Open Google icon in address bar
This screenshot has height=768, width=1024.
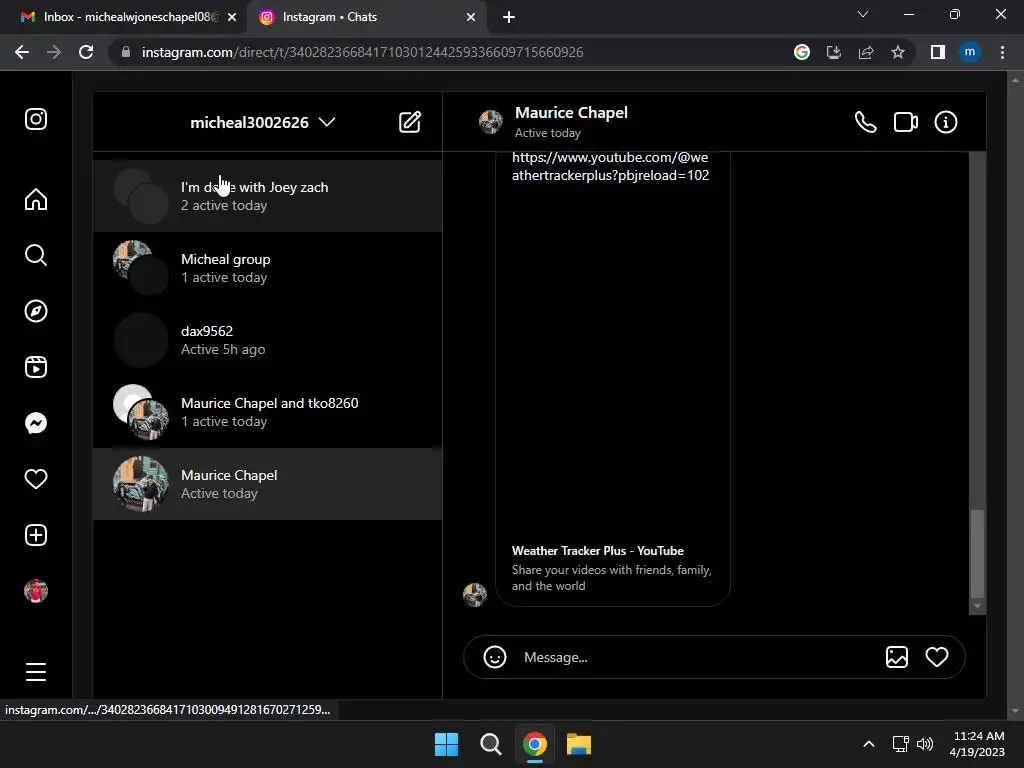pyautogui.click(x=801, y=52)
